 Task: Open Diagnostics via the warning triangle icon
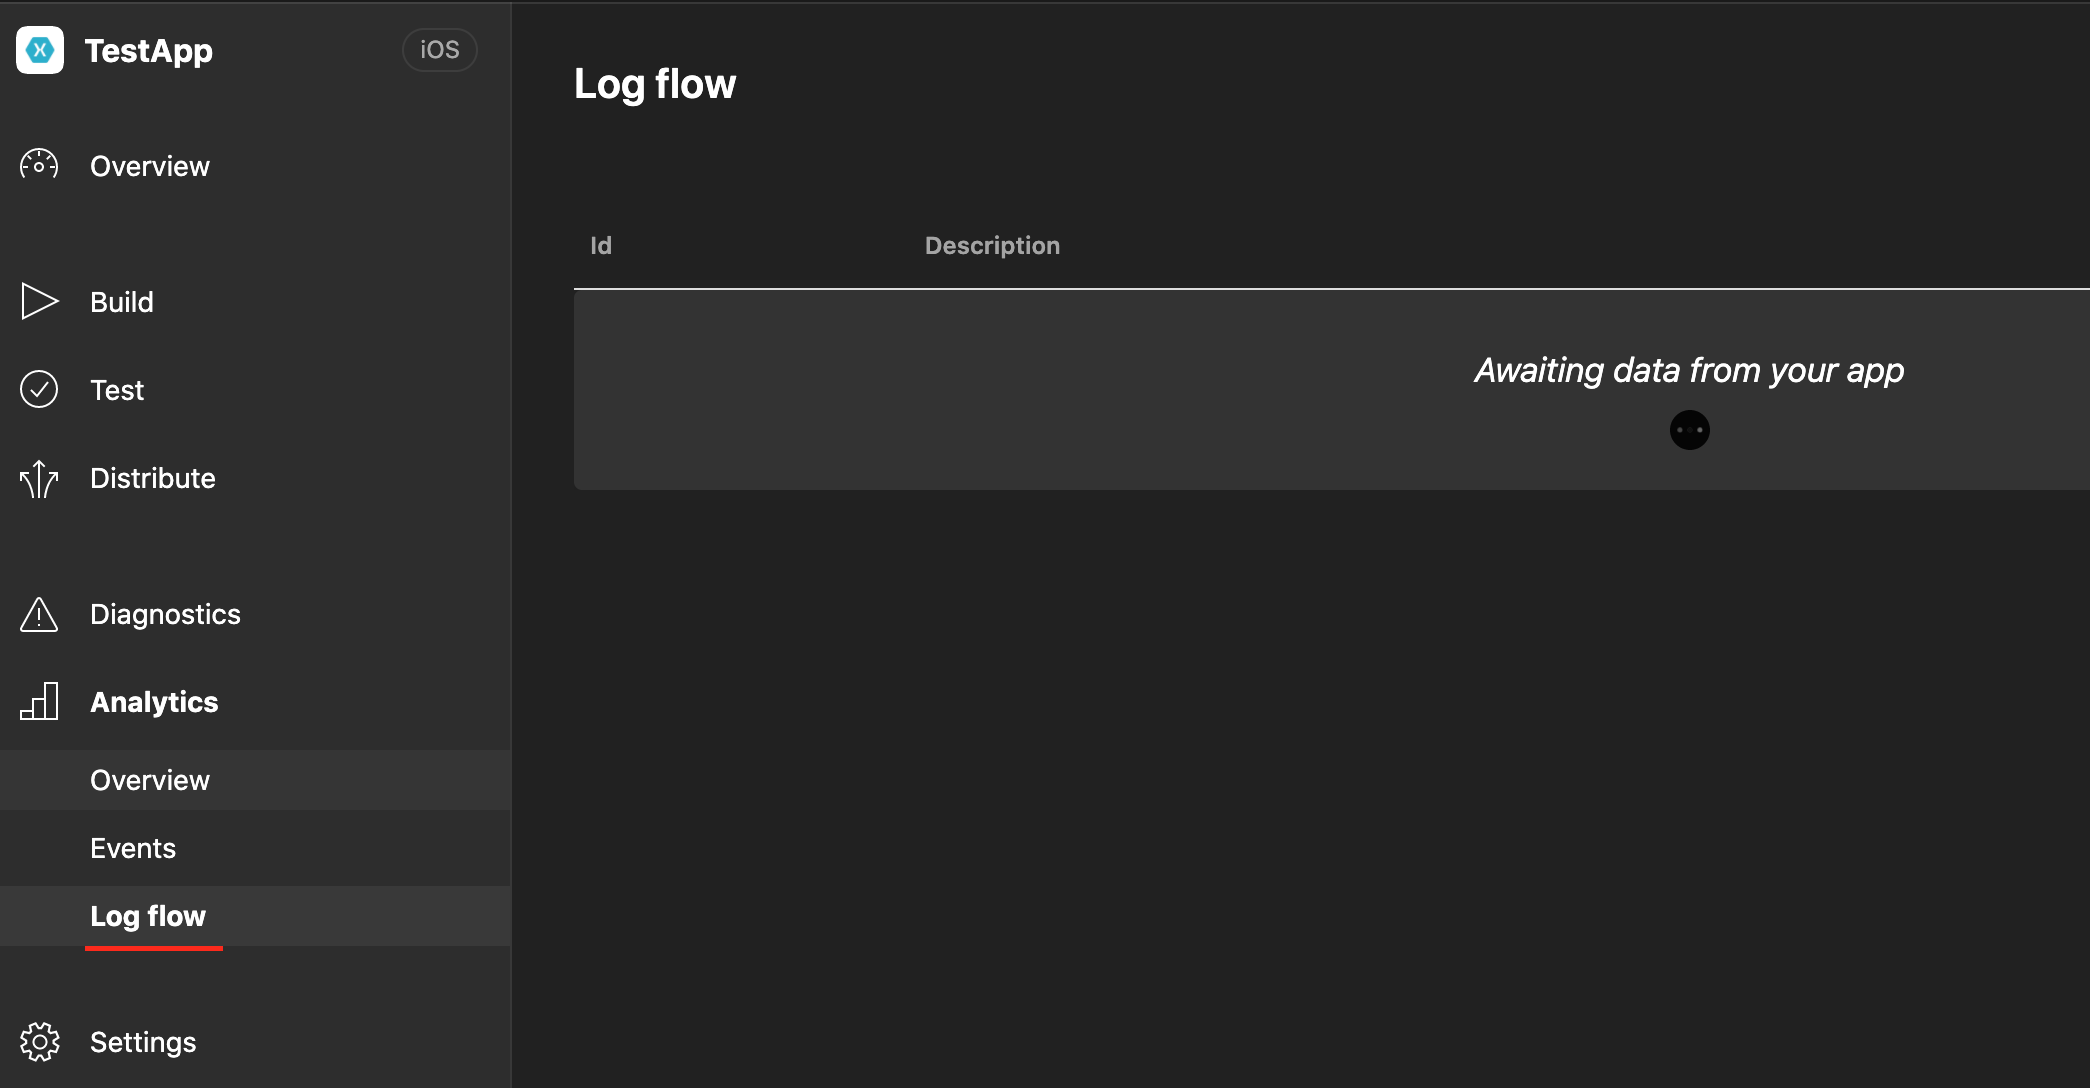[x=39, y=614]
